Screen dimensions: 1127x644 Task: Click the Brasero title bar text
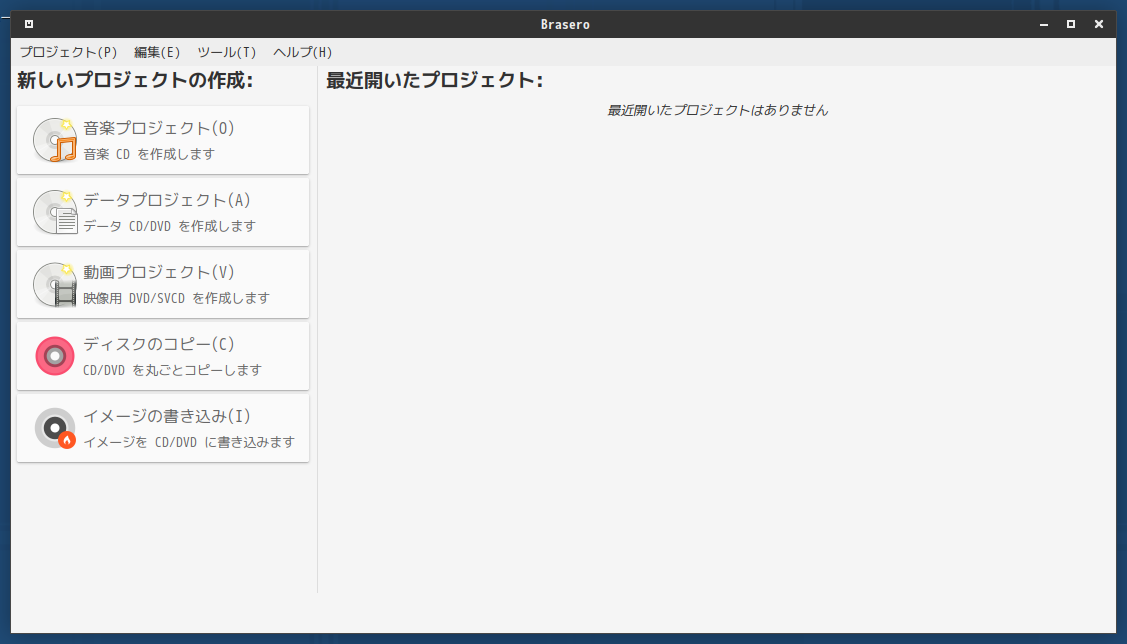565,24
